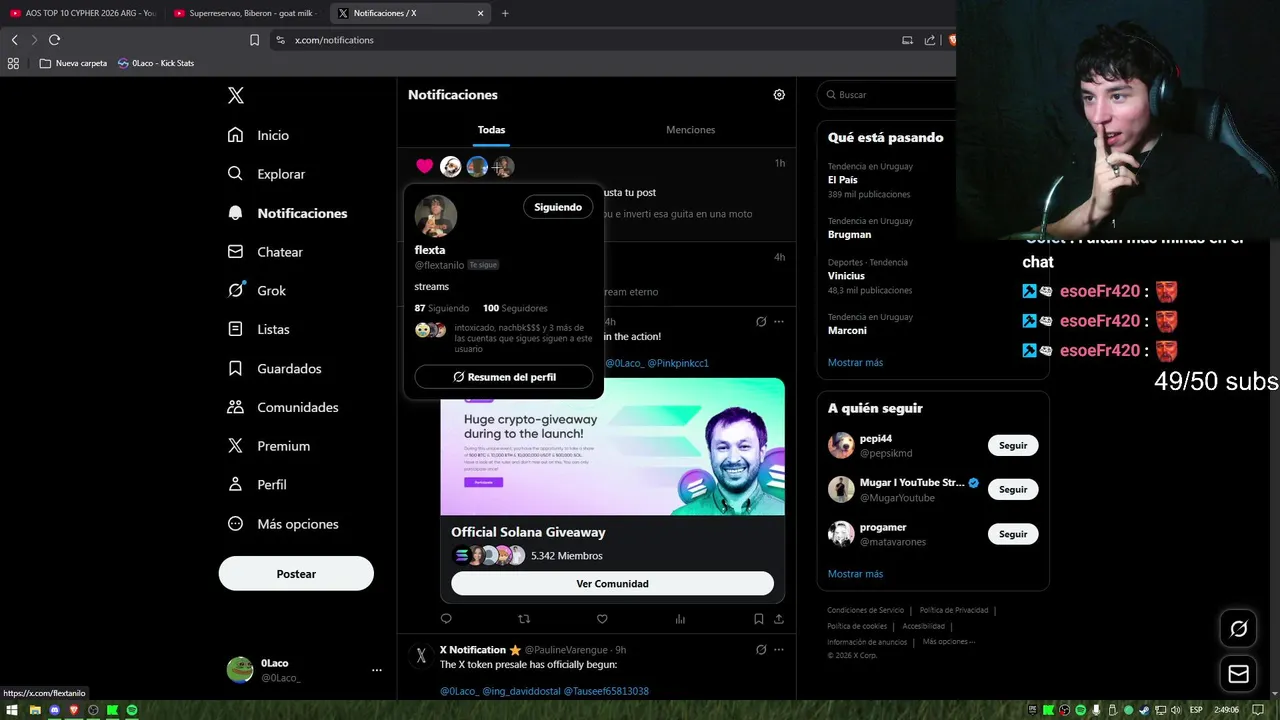Switch to AOS TOP 10 CYPHER tab
This screenshot has width=1280, height=720.
[x=82, y=13]
